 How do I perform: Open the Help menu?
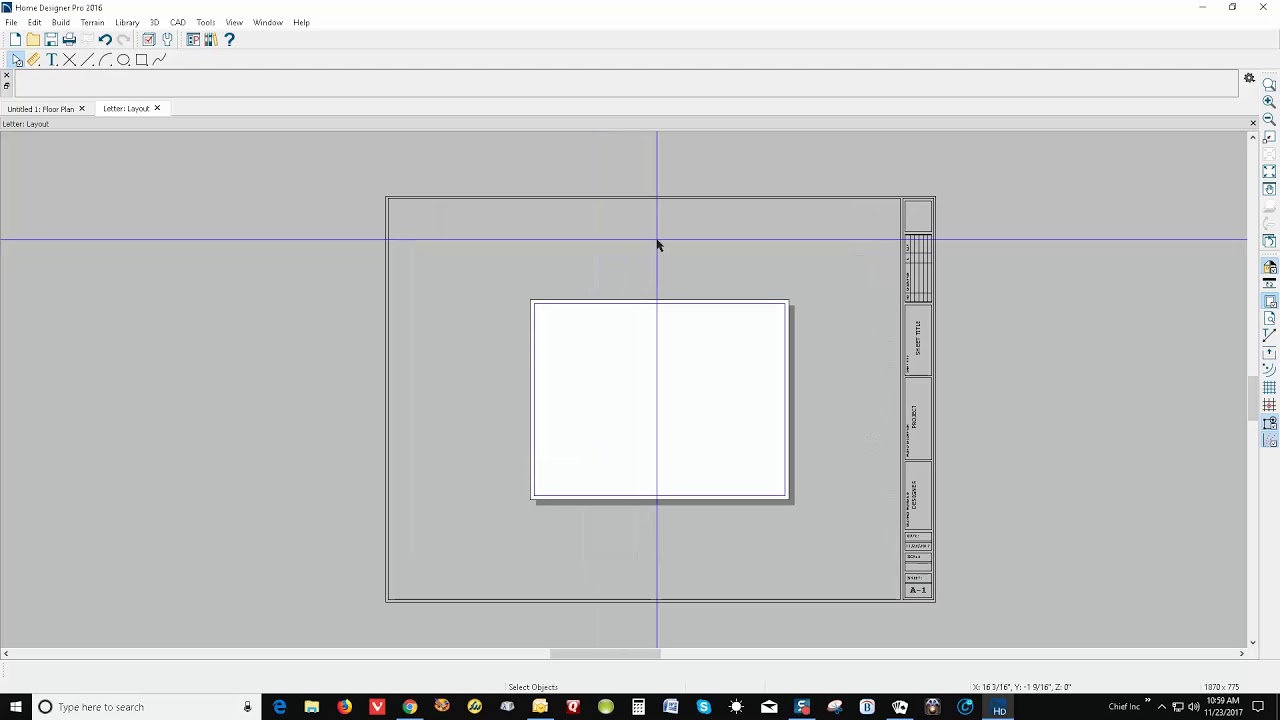click(x=301, y=22)
